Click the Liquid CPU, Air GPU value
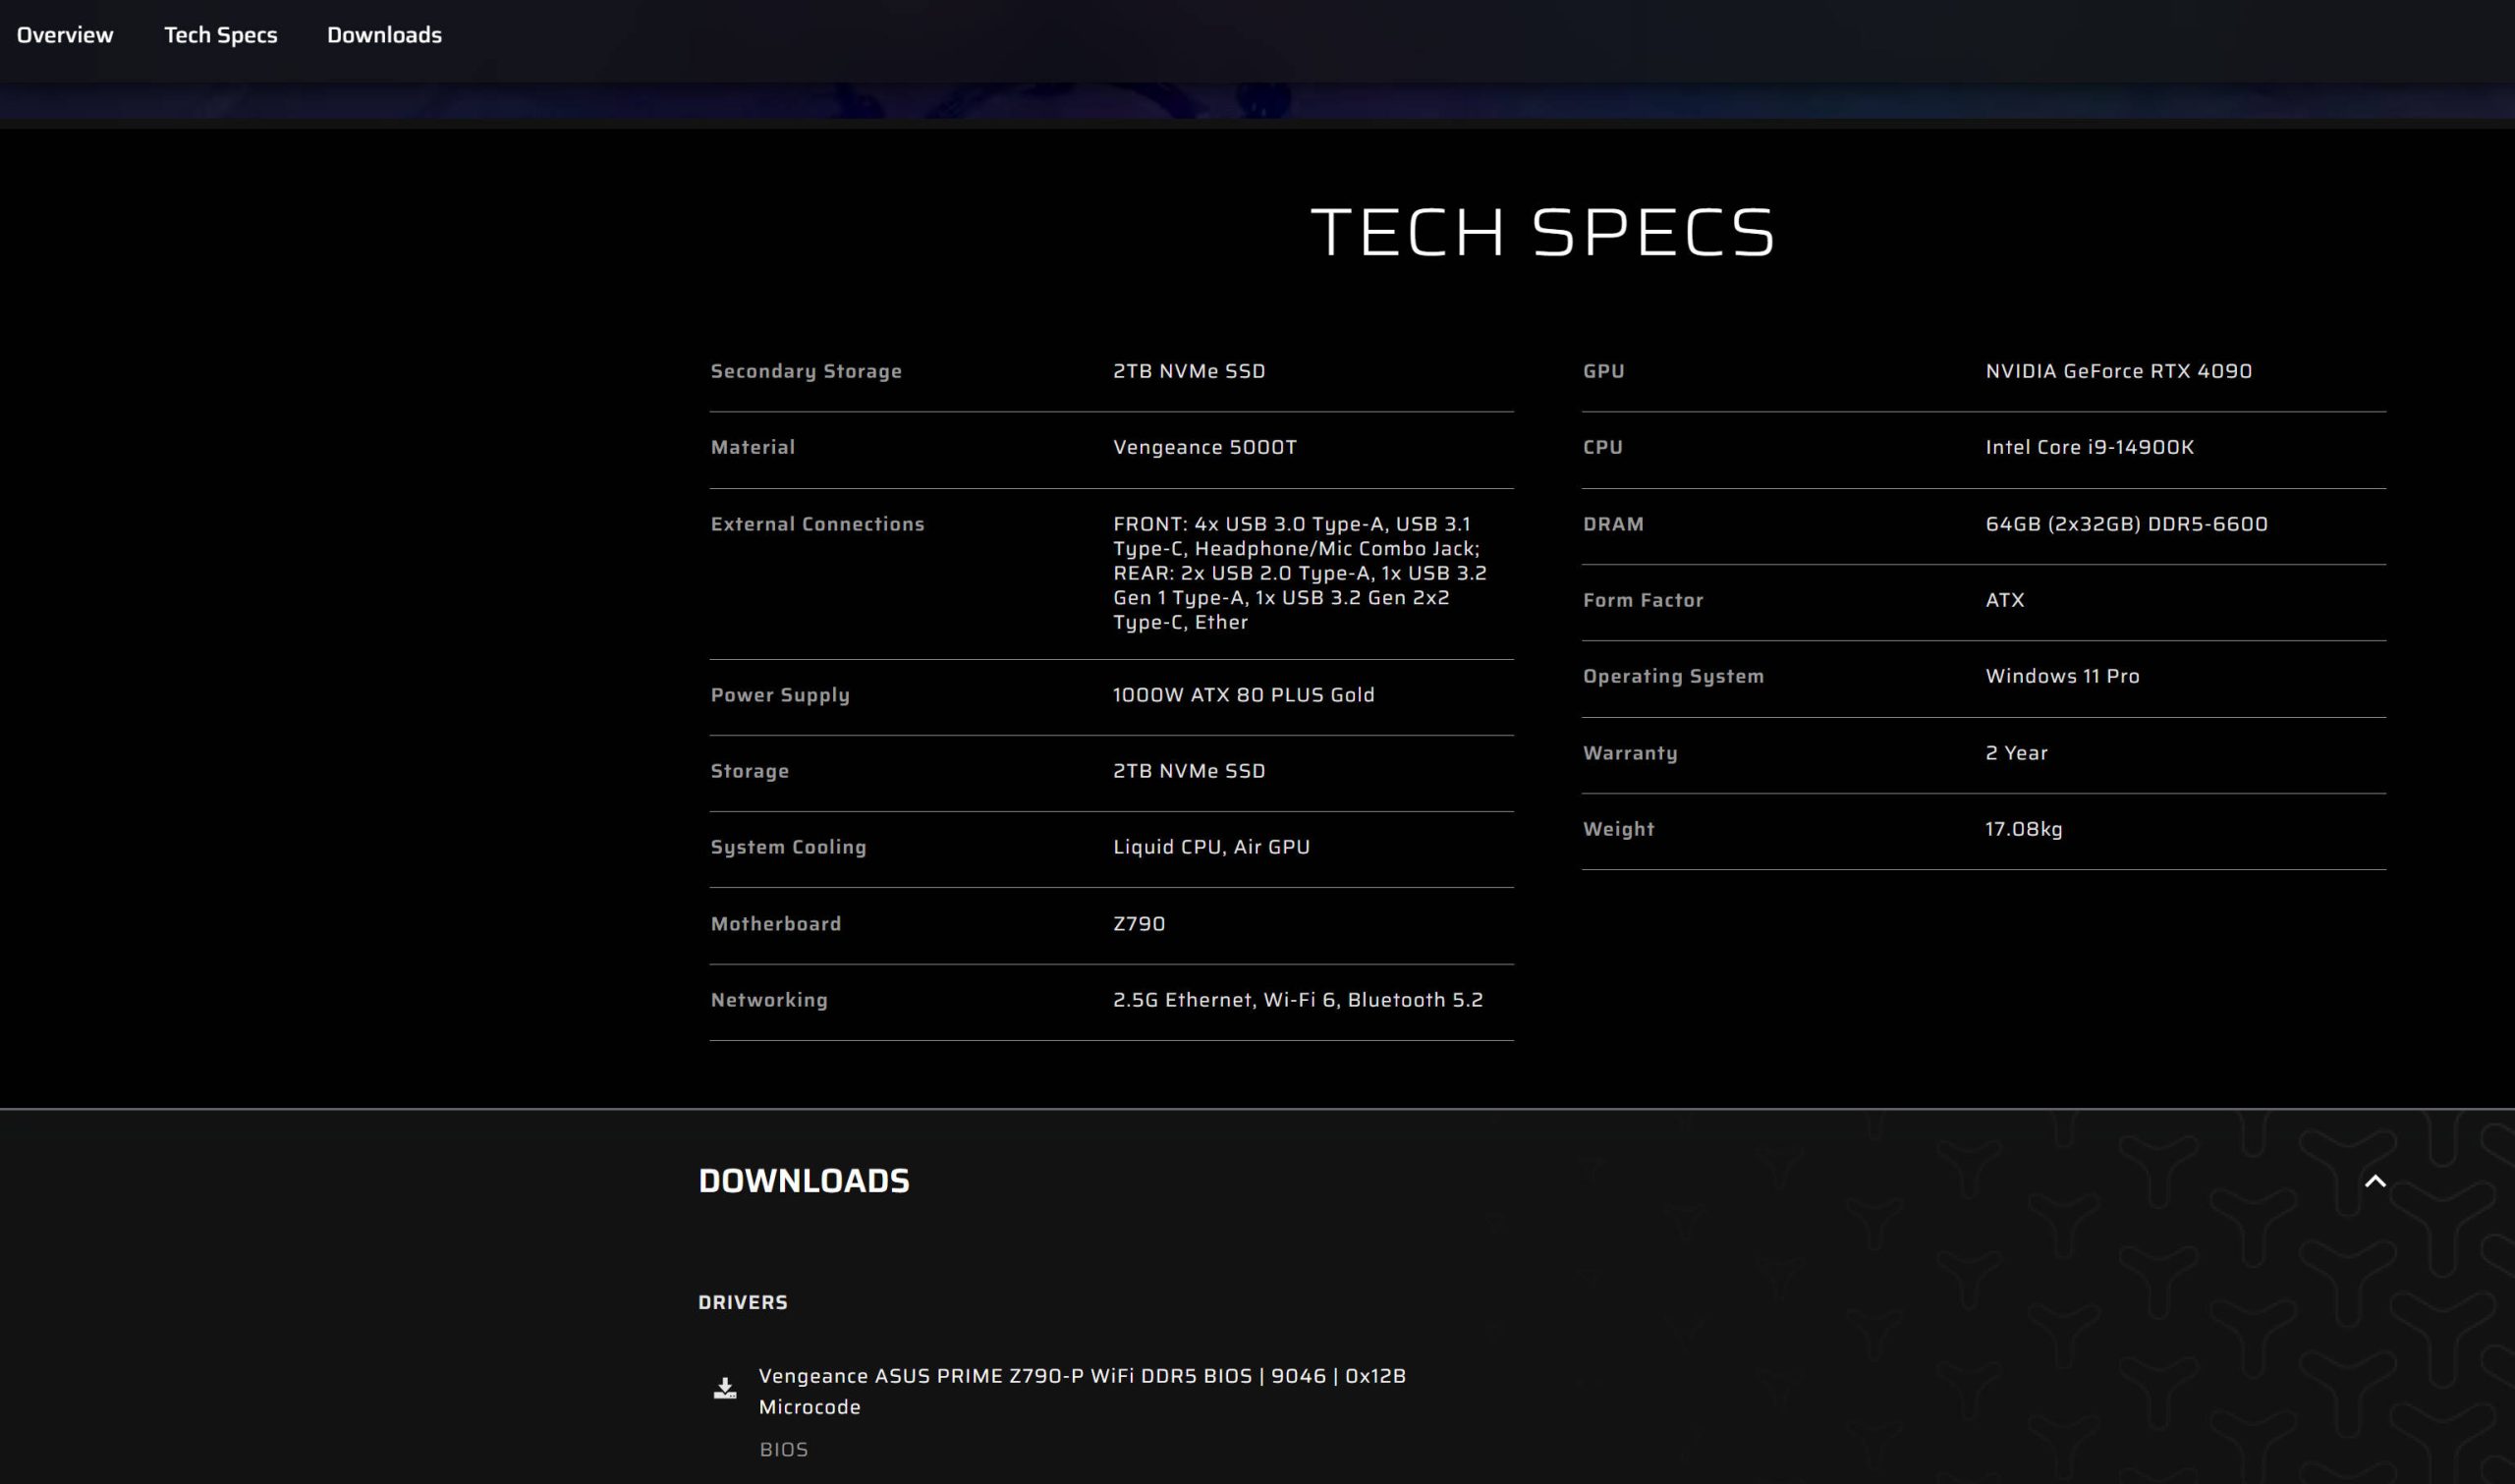This screenshot has width=2515, height=1484. pos(1211,847)
